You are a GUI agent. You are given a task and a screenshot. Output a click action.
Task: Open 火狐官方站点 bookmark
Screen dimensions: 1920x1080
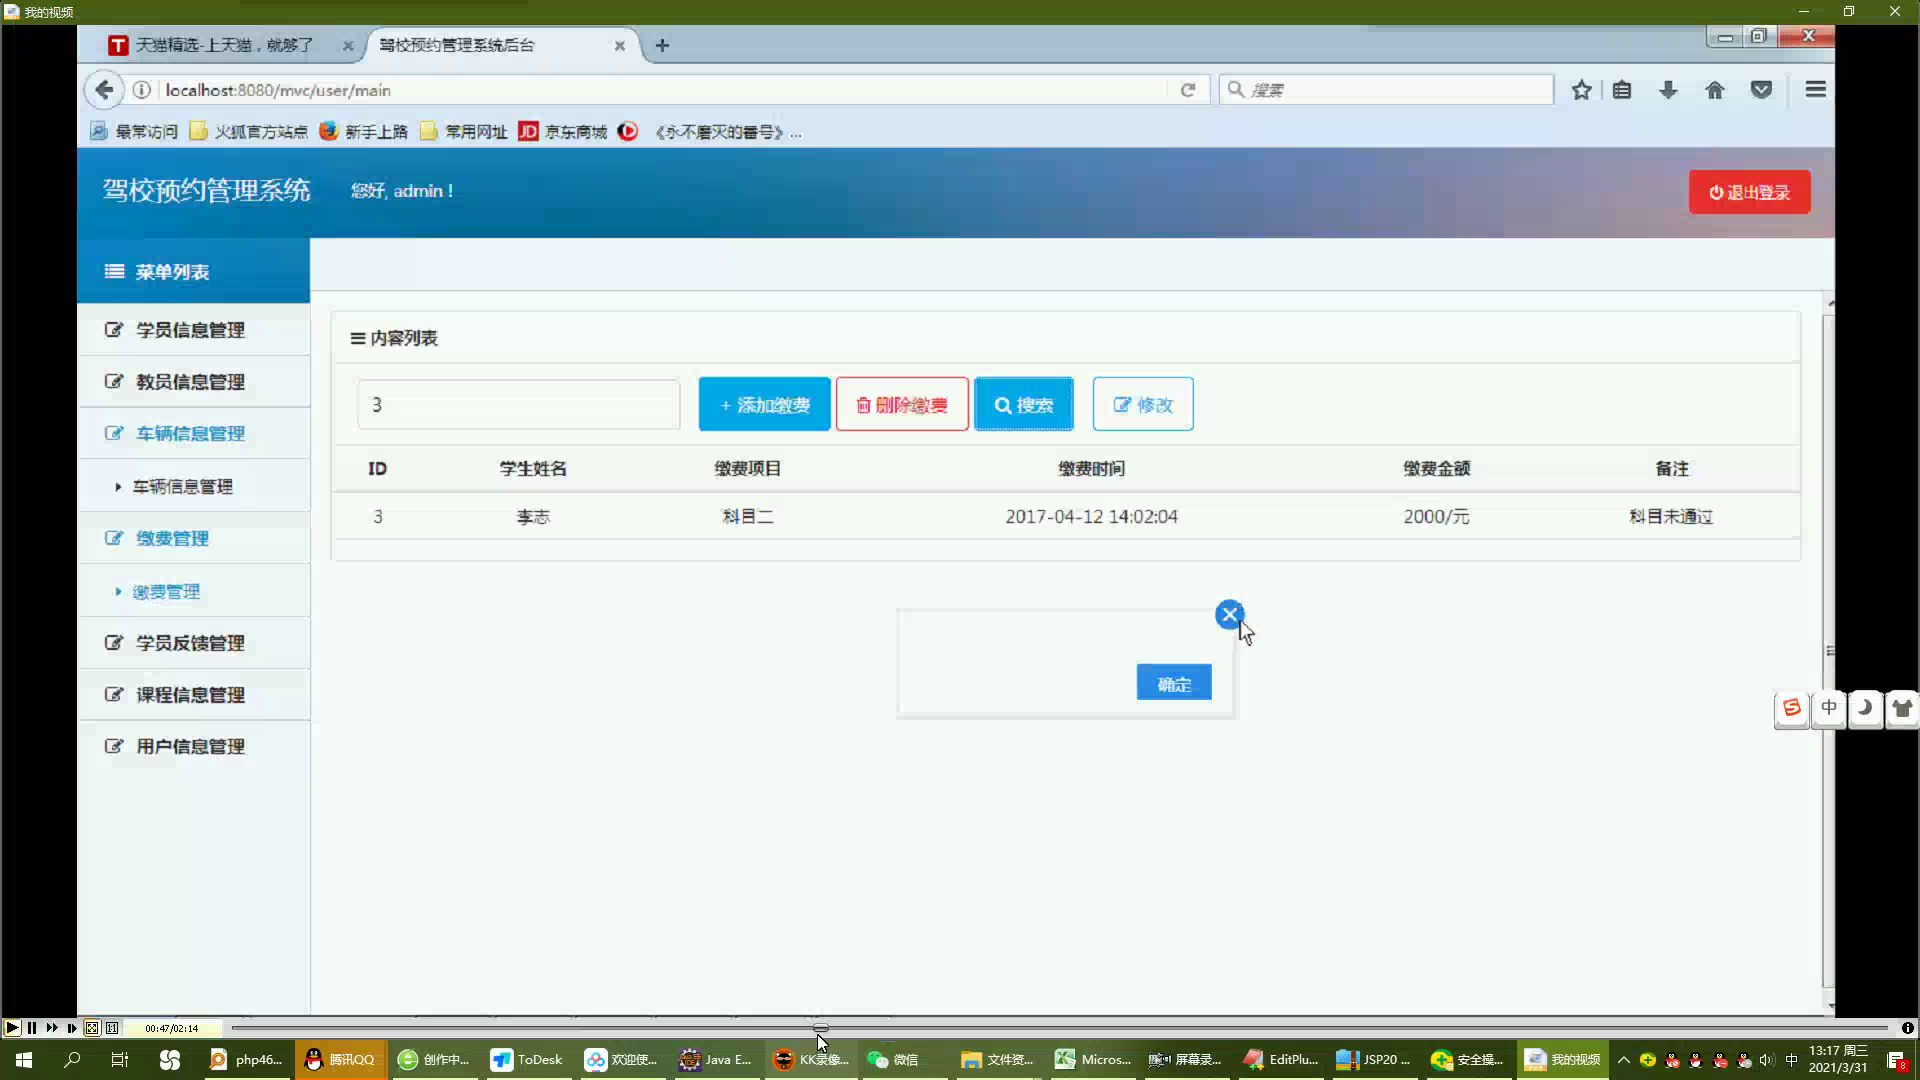coord(248,132)
